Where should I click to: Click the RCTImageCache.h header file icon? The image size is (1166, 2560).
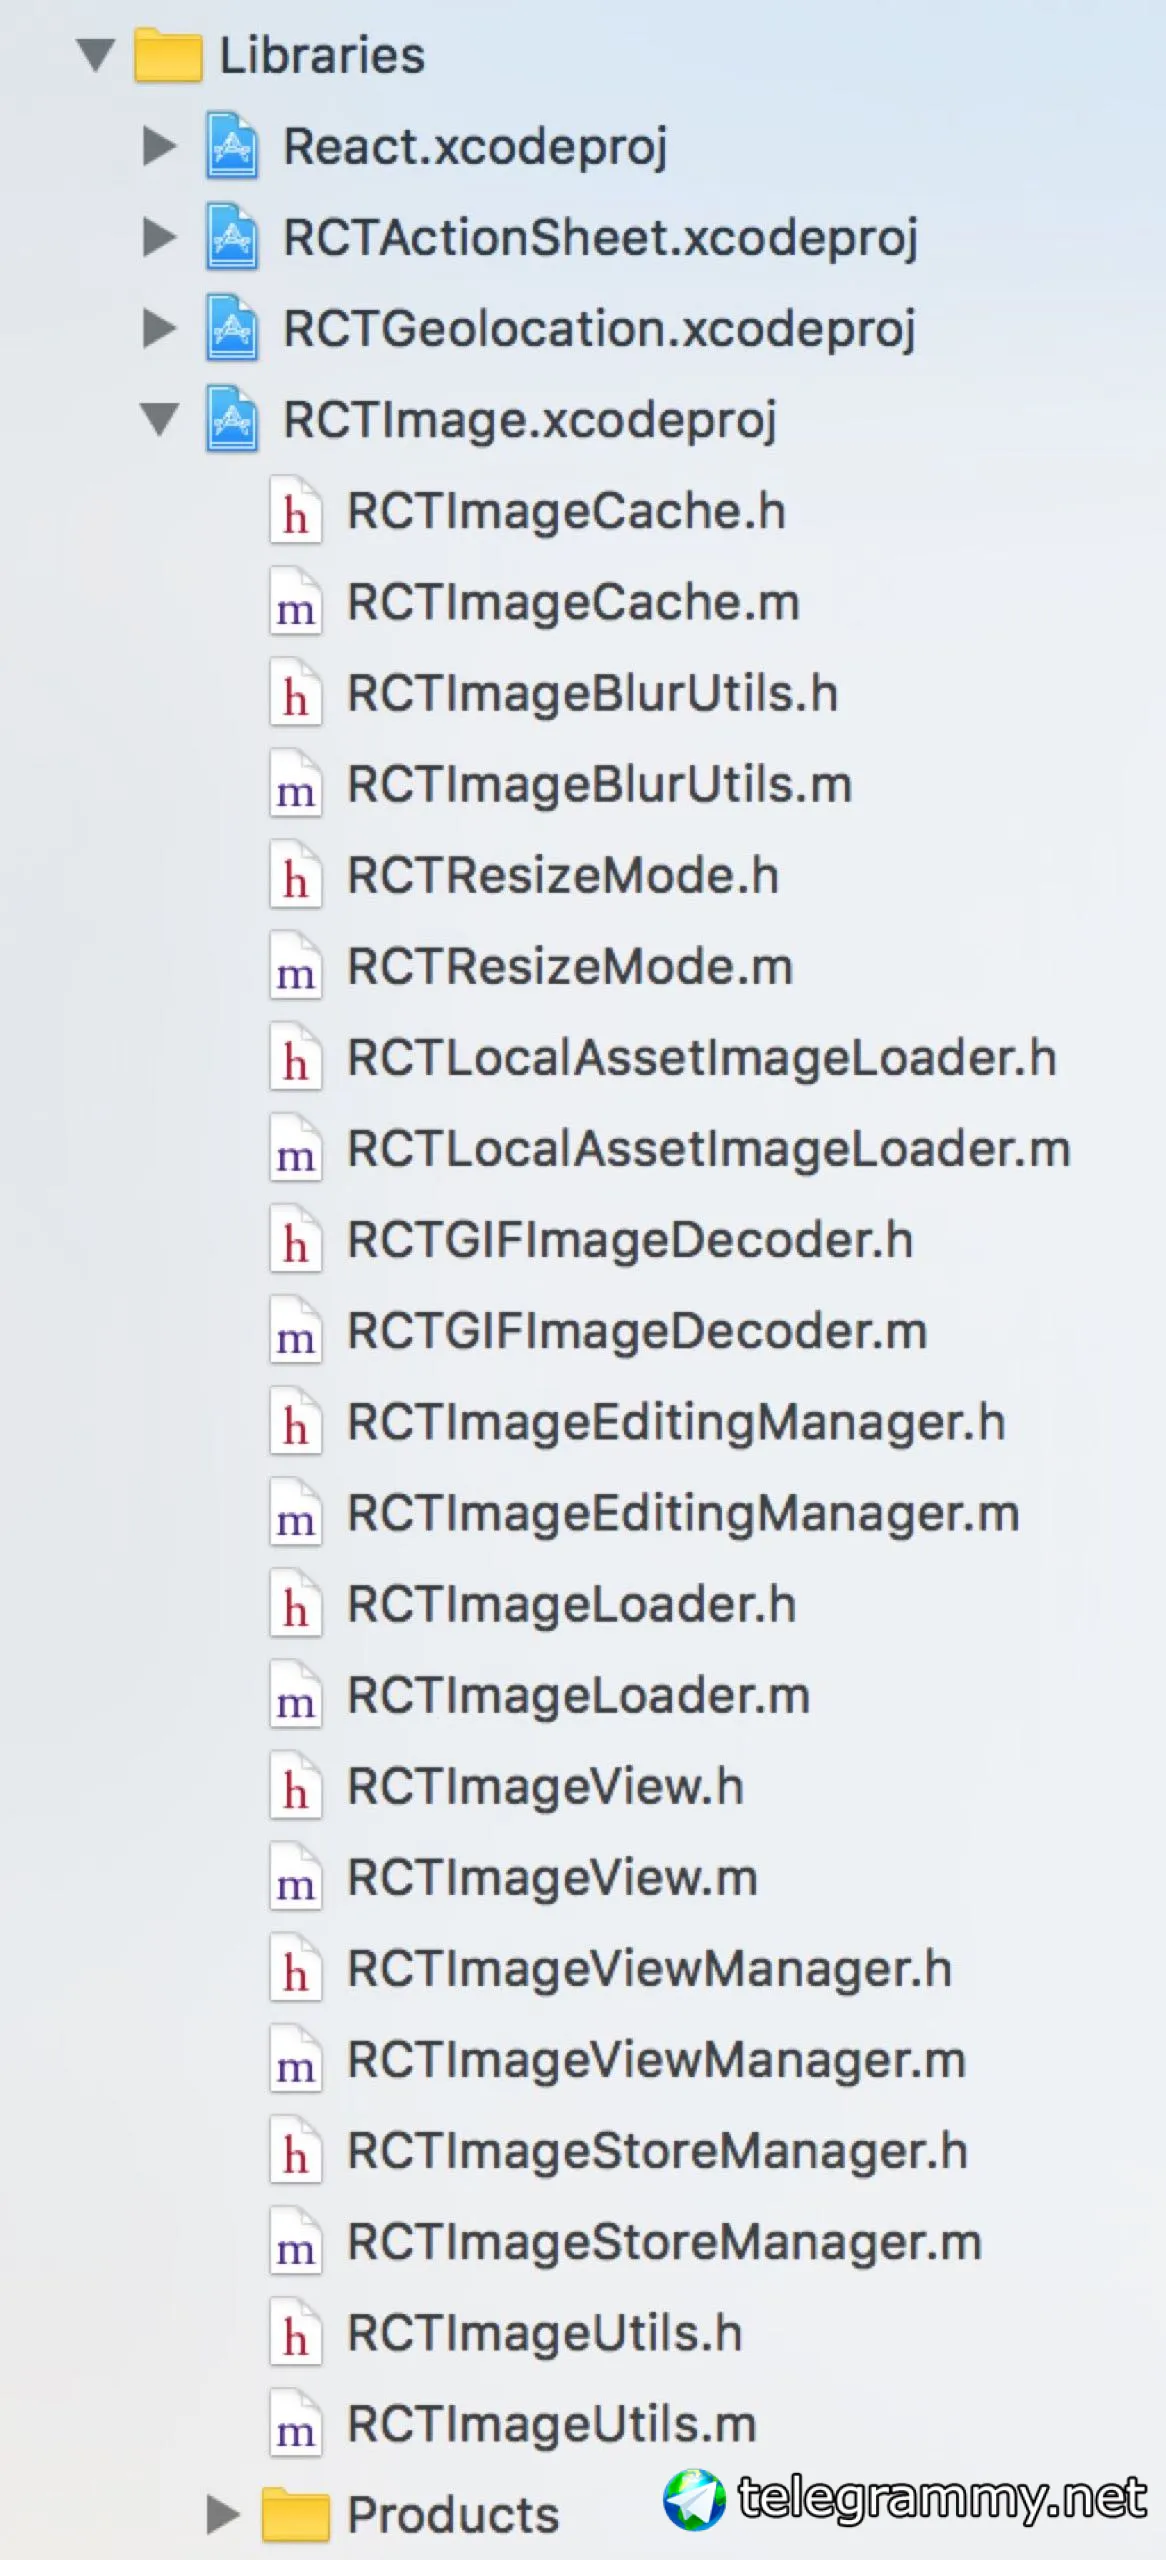tap(295, 512)
